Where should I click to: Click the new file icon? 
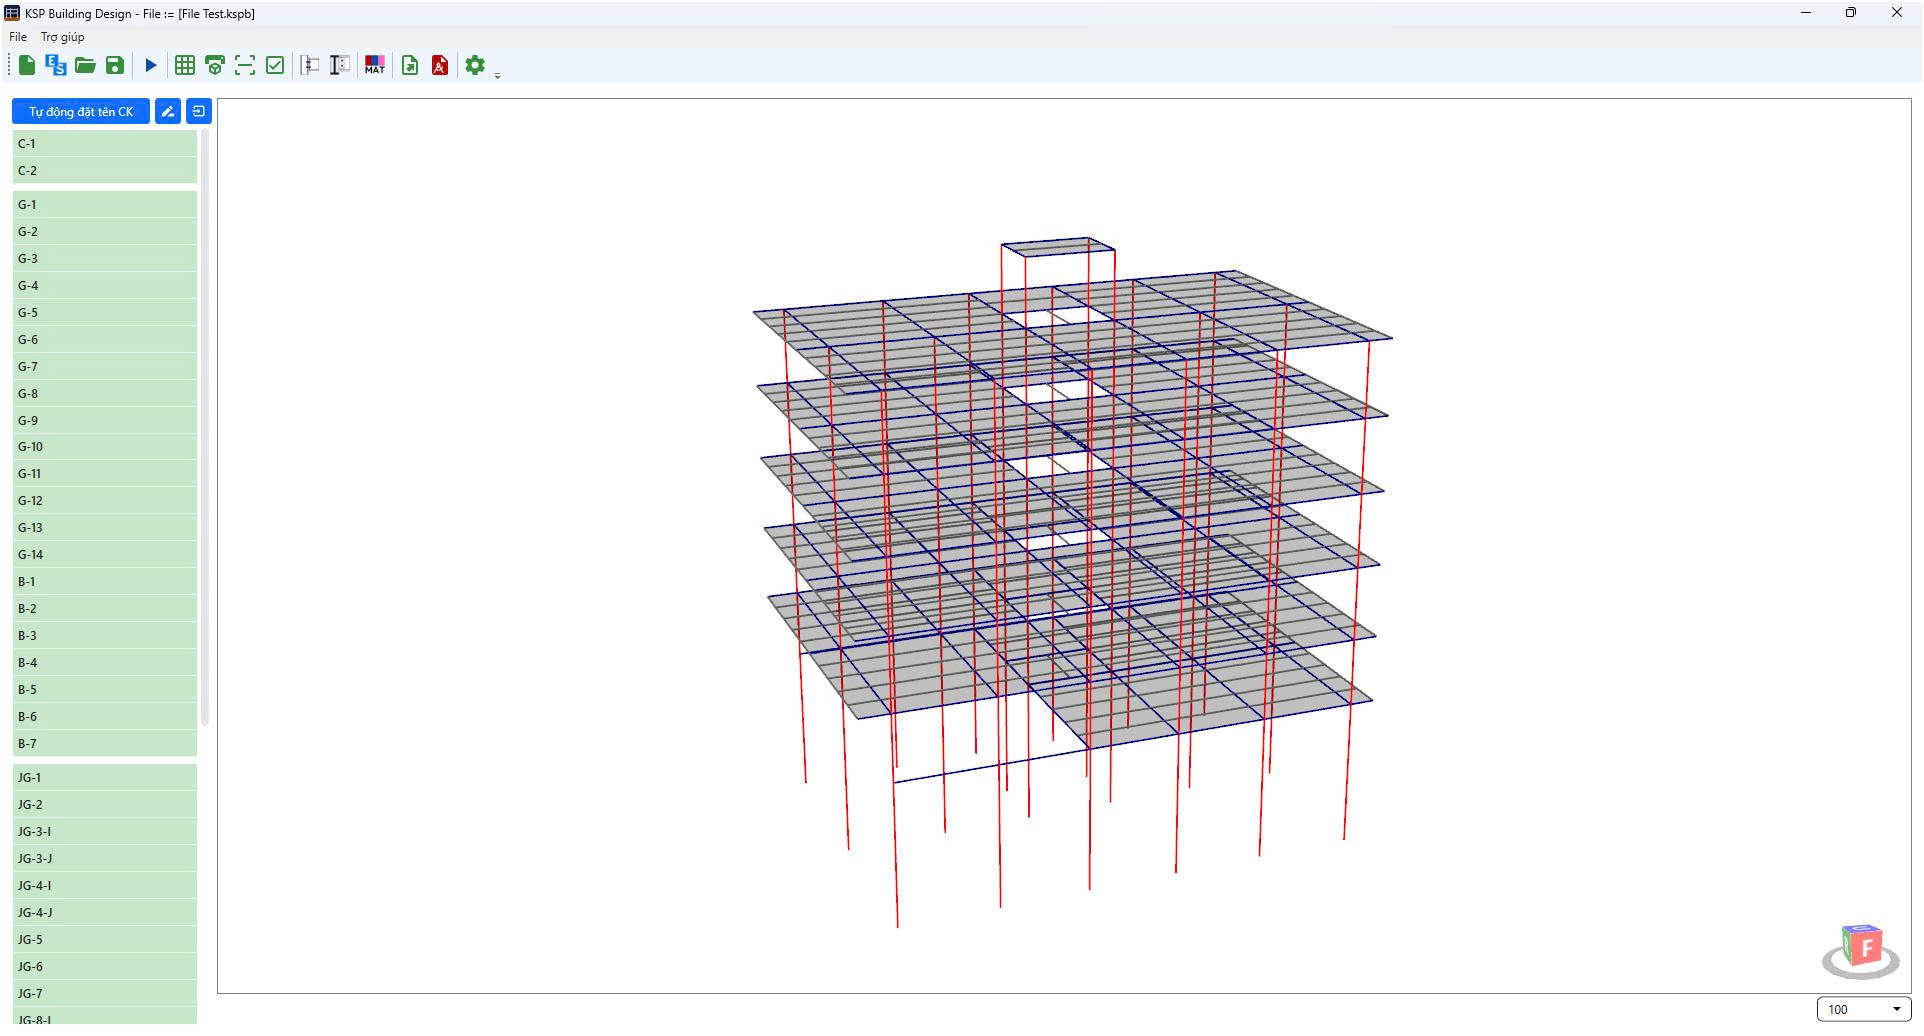point(27,65)
